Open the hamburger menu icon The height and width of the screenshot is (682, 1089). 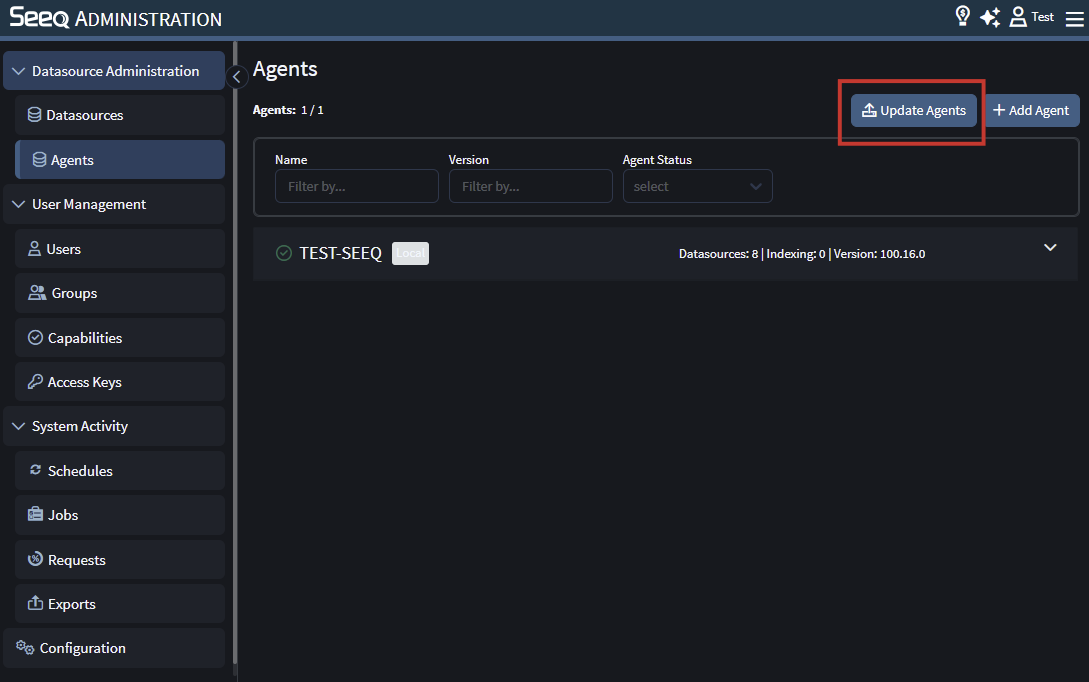tap(1074, 18)
